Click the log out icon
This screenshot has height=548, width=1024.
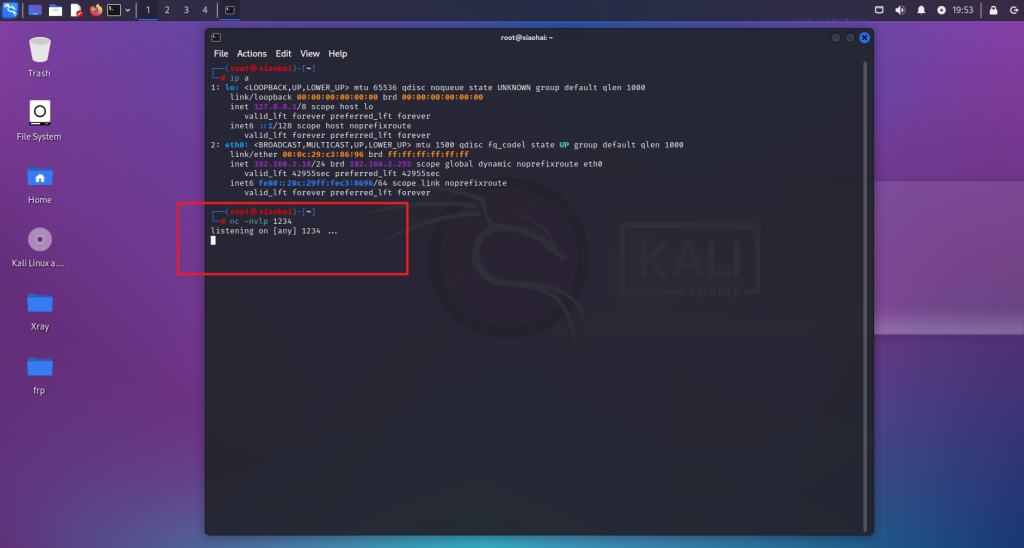[1014, 10]
